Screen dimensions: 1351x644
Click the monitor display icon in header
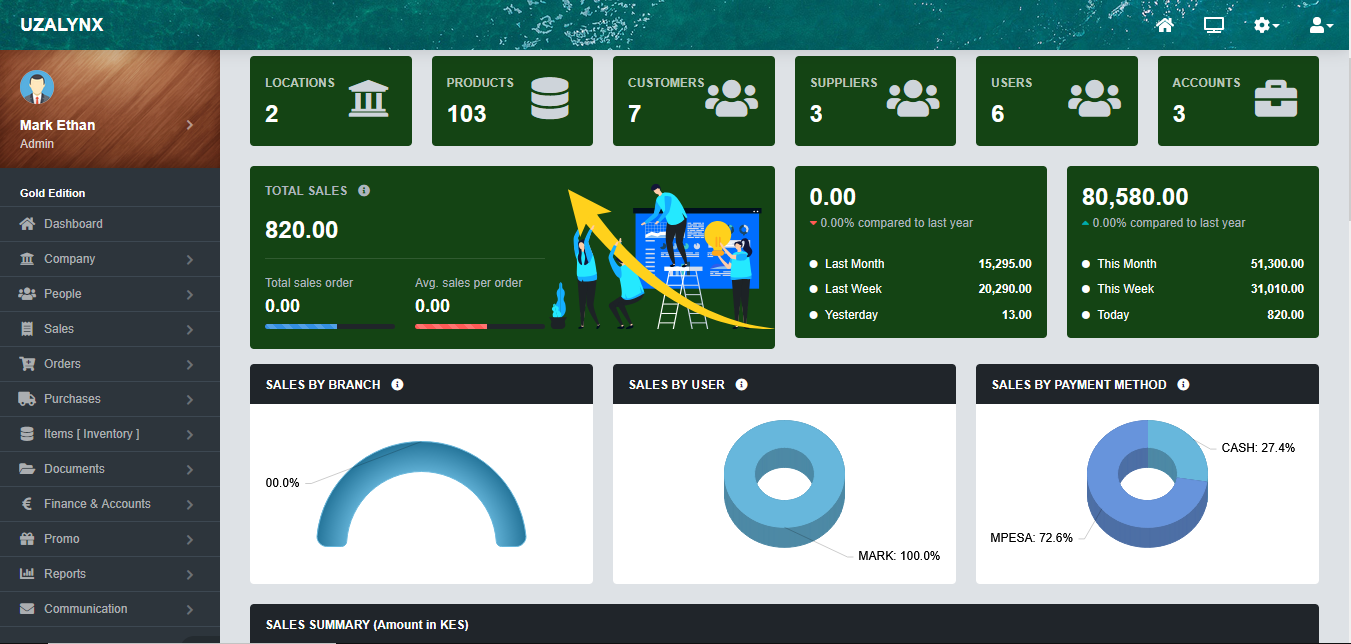point(1214,25)
